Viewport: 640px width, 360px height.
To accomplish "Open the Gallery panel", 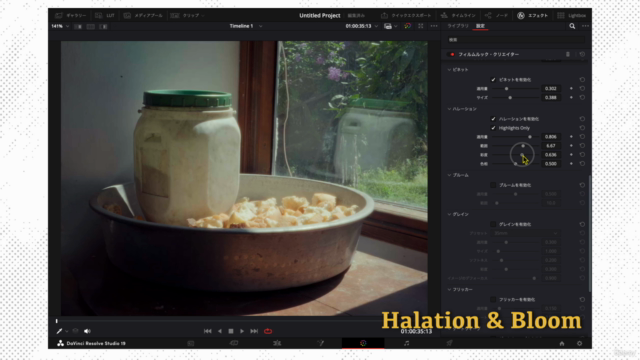I will (x=70, y=16).
